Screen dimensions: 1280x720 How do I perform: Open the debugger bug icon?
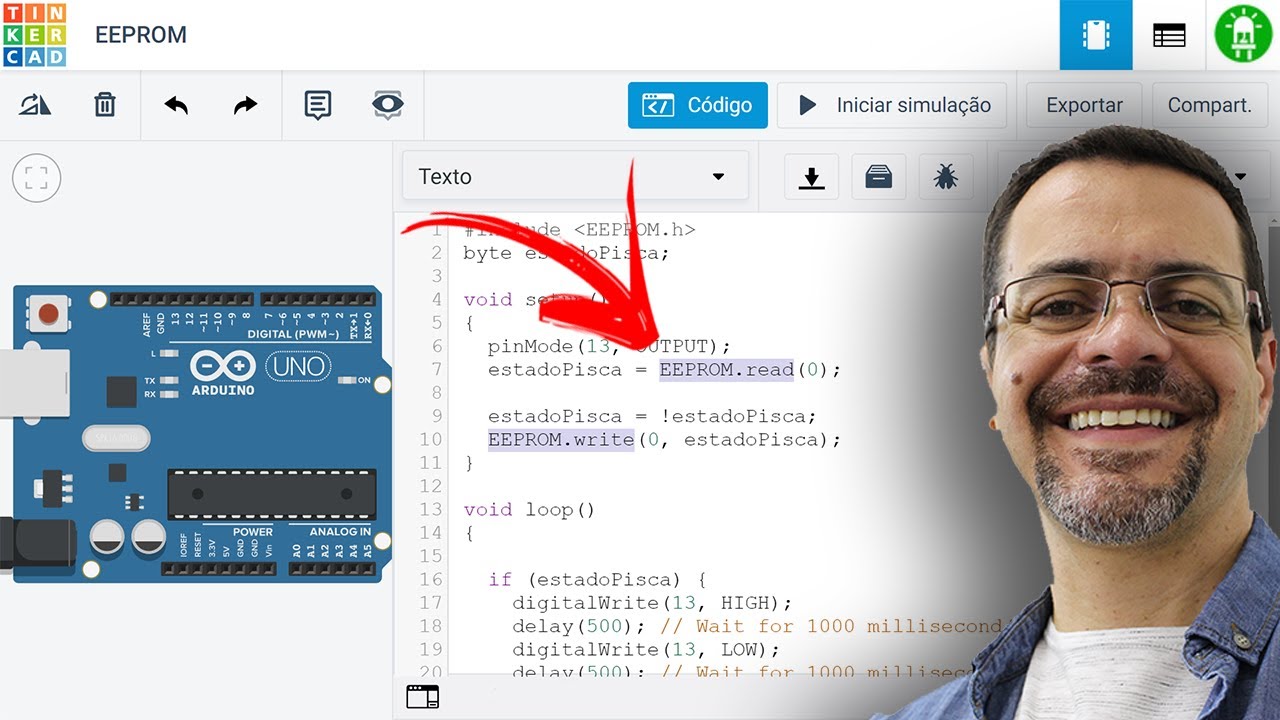(945, 177)
